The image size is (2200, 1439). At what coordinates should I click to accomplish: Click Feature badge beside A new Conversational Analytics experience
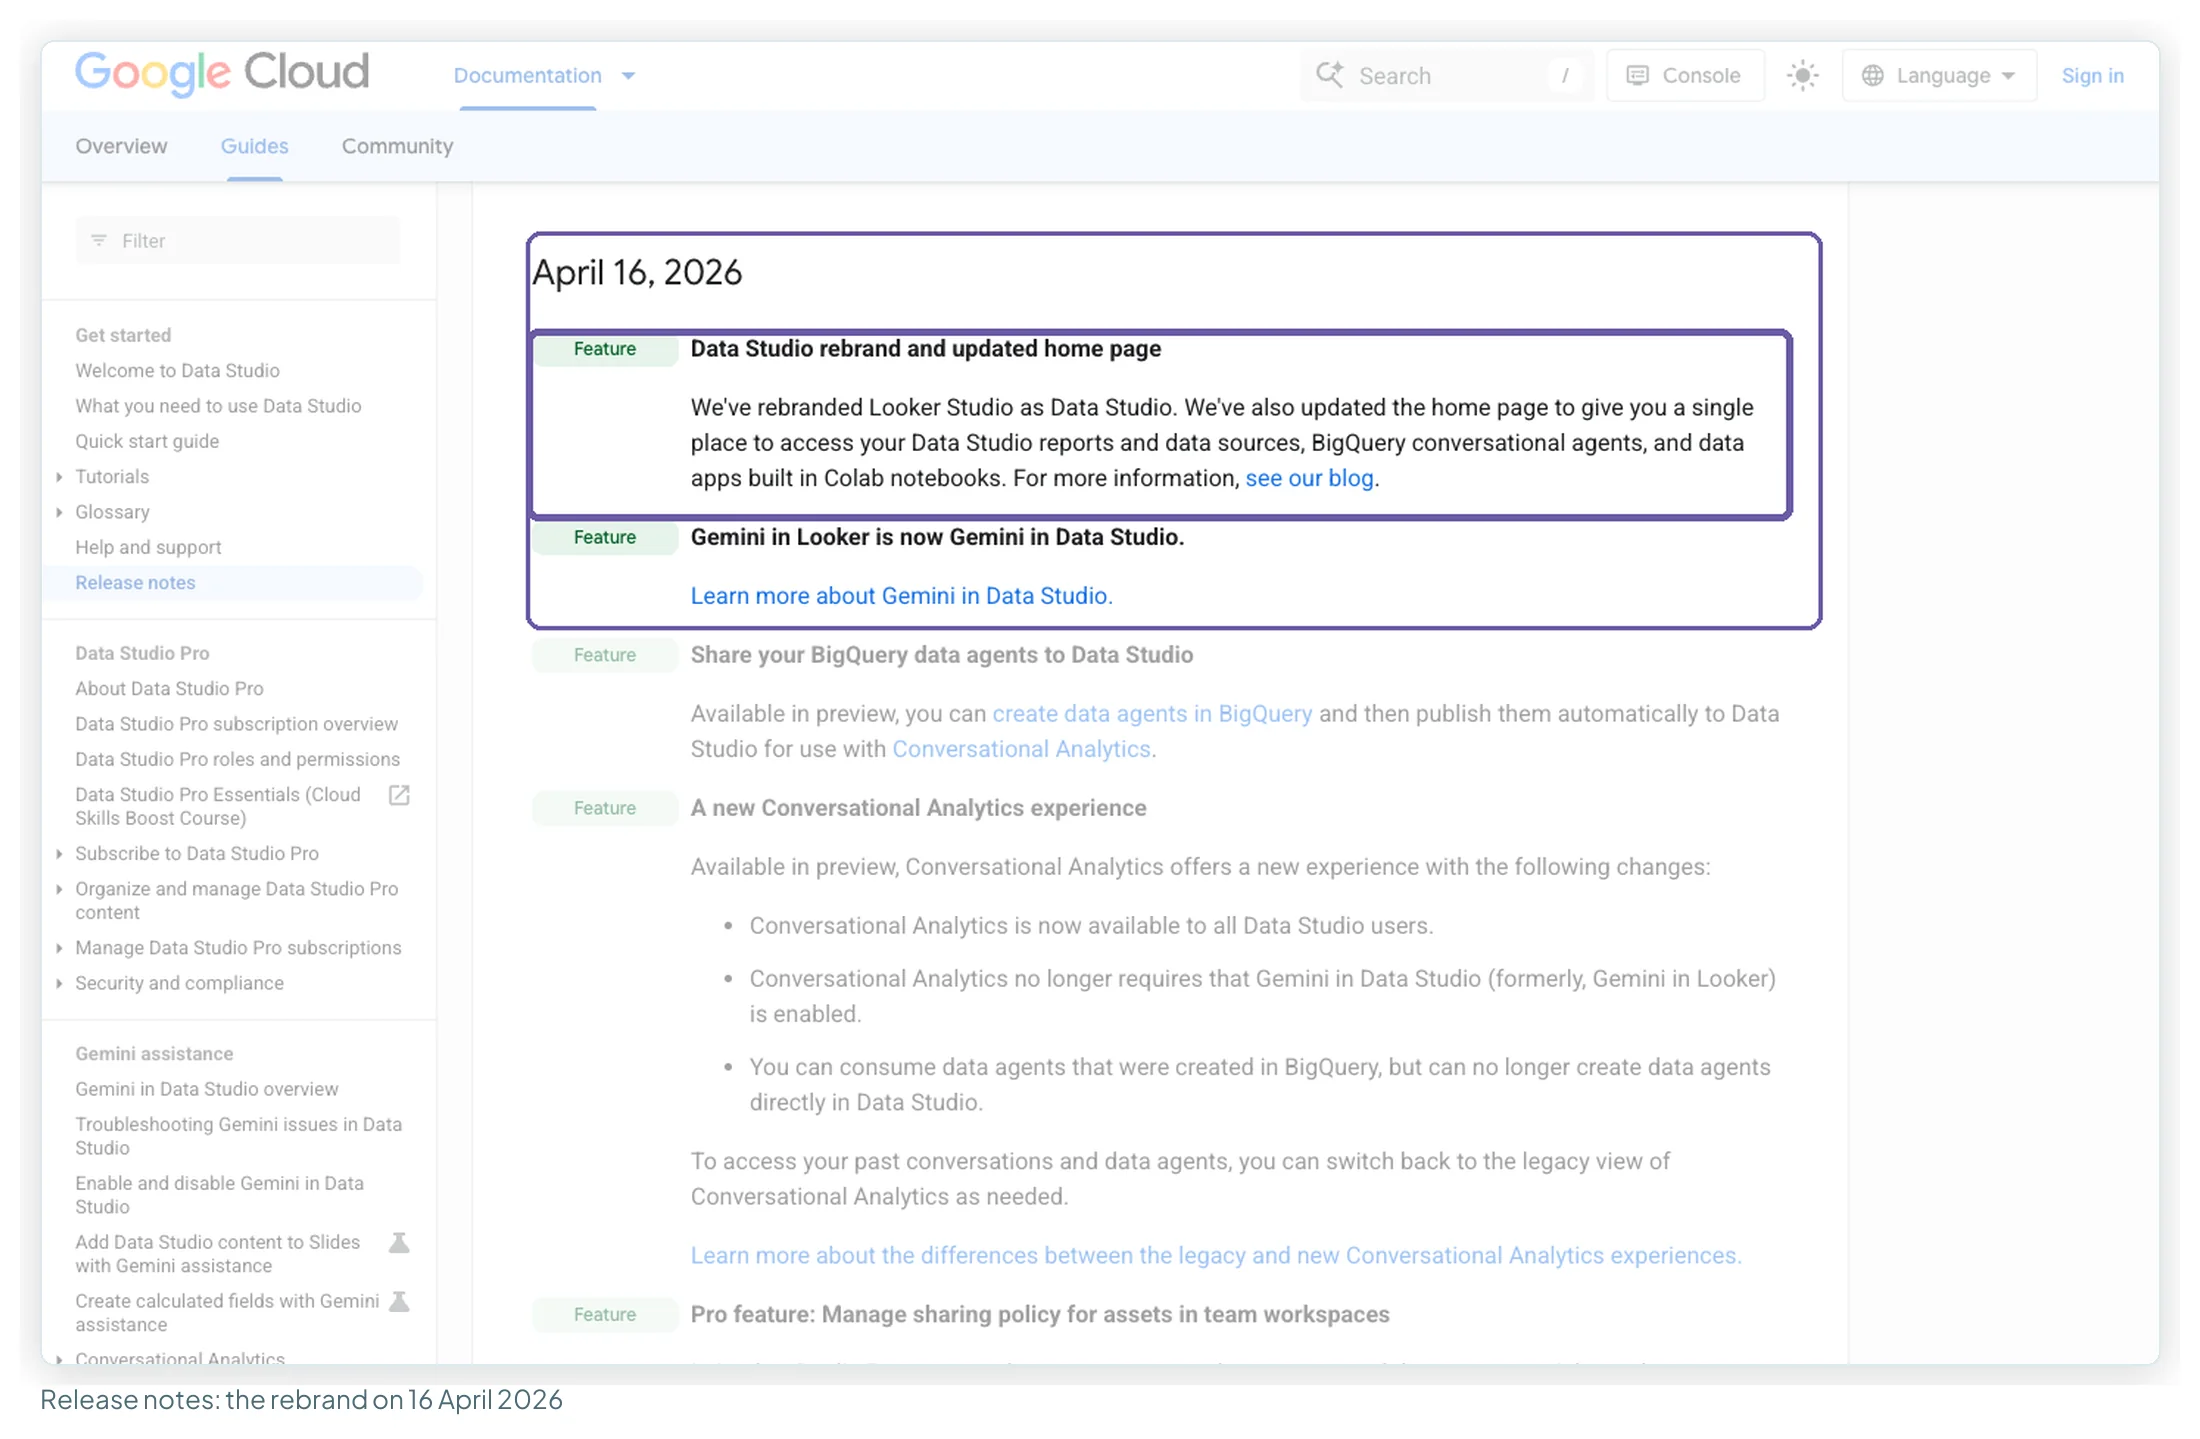[604, 808]
